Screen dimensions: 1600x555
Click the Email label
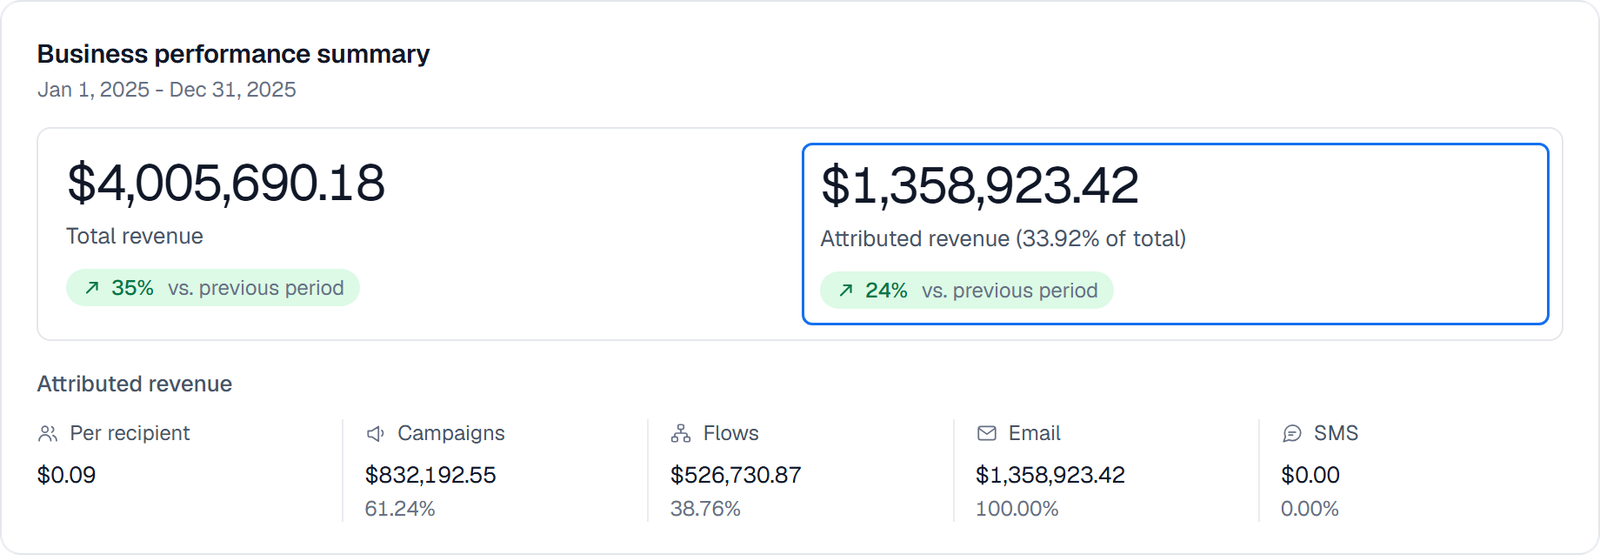(1034, 433)
